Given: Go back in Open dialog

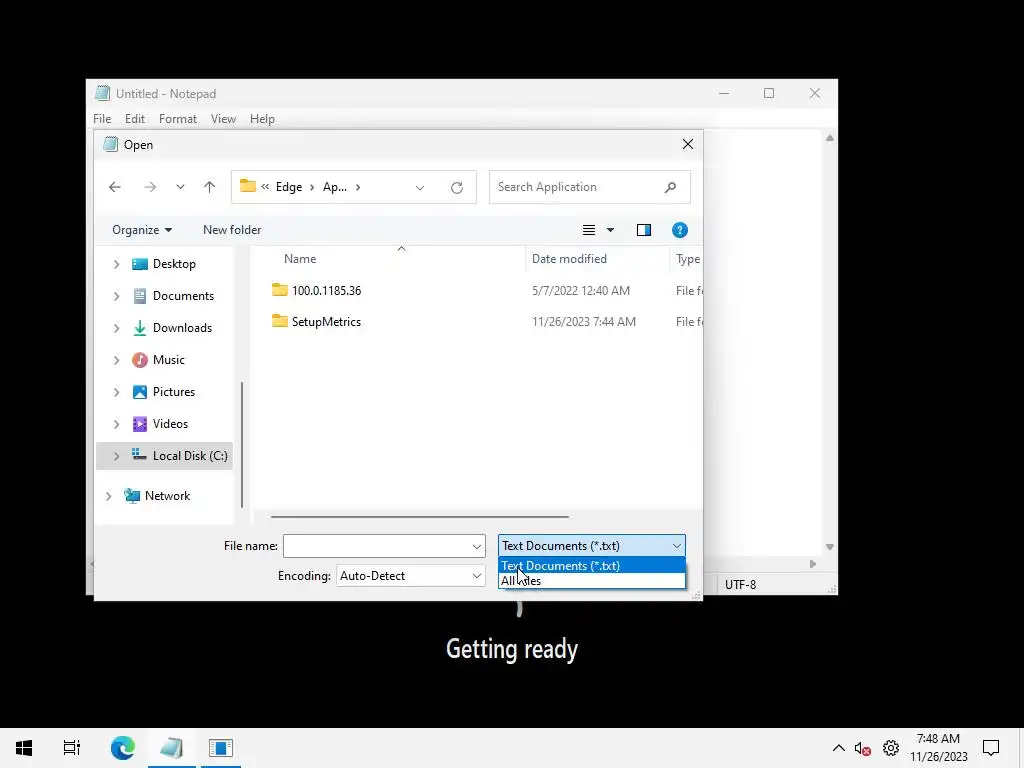Looking at the screenshot, I should 115,187.
